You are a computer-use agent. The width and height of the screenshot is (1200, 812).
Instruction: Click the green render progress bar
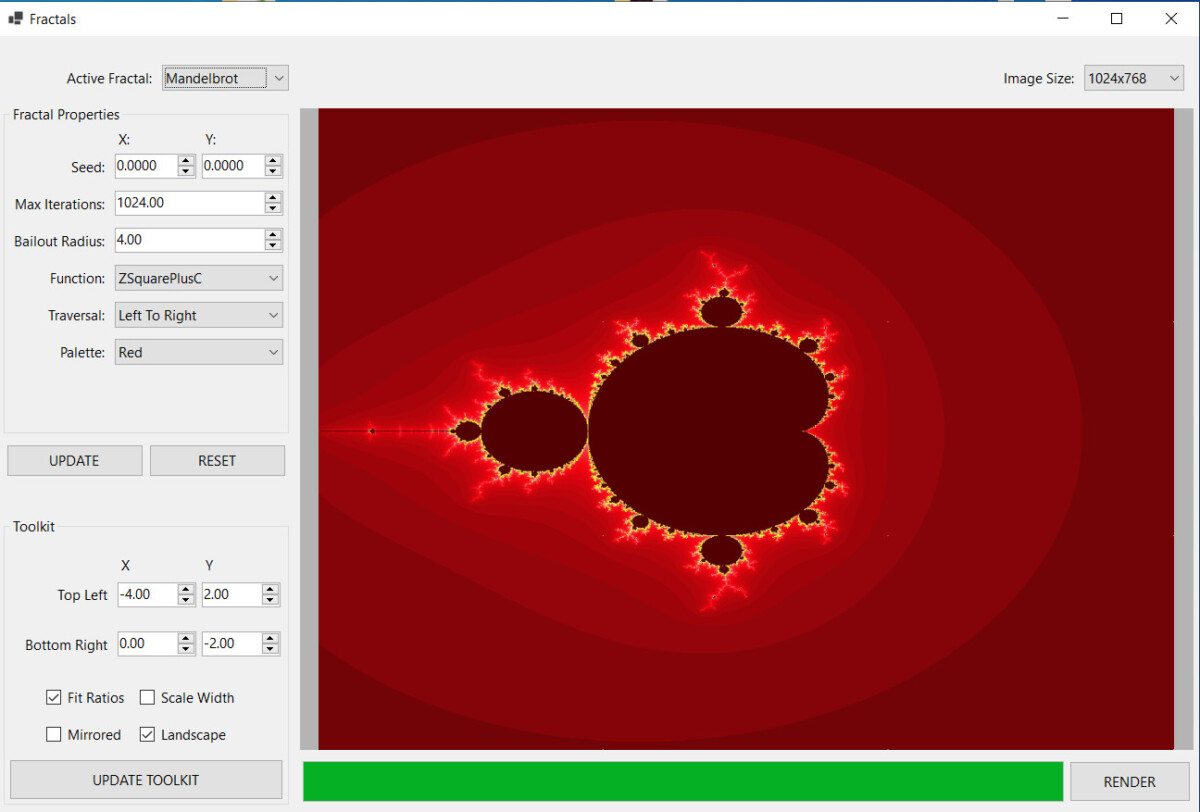683,781
